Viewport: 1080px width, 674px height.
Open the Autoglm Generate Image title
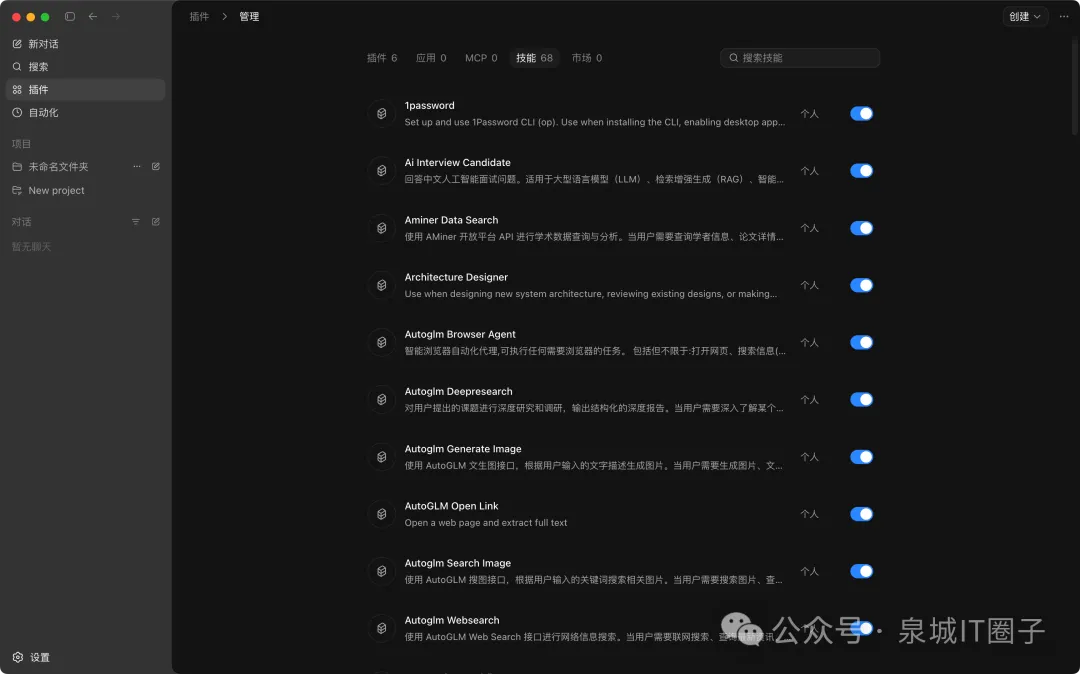(x=463, y=448)
